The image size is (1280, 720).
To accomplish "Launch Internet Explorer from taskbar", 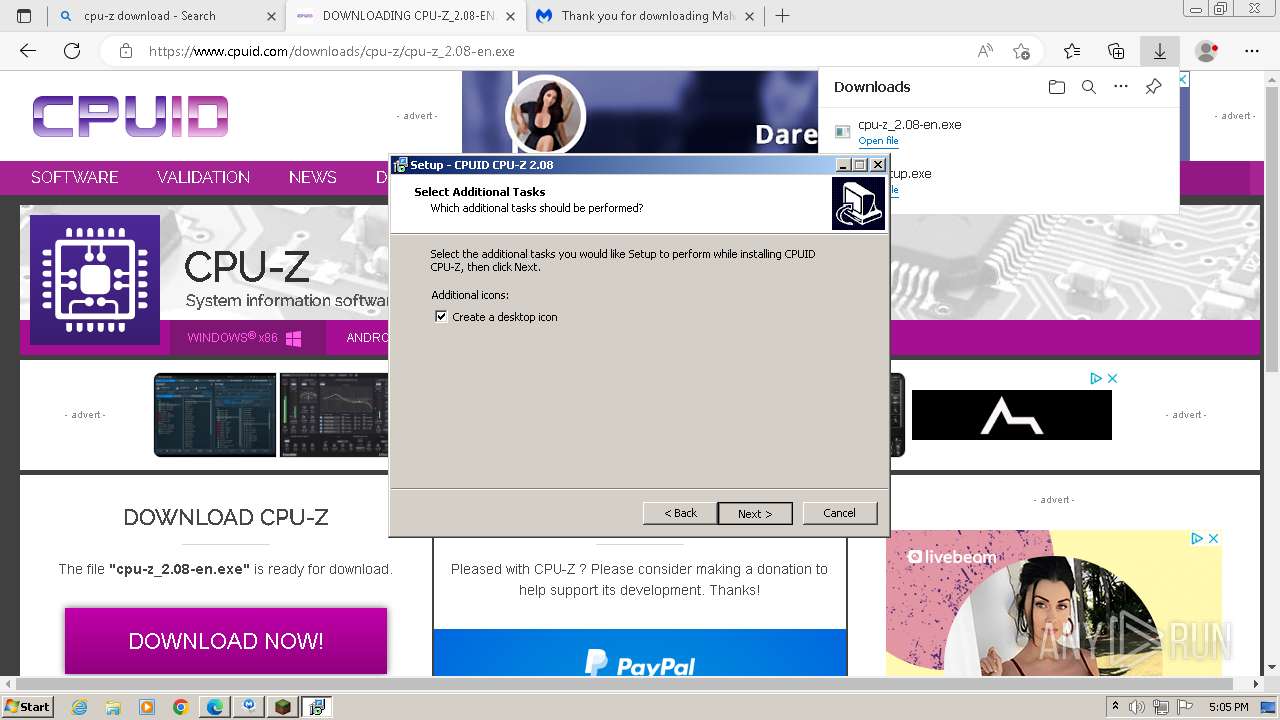I will (79, 707).
